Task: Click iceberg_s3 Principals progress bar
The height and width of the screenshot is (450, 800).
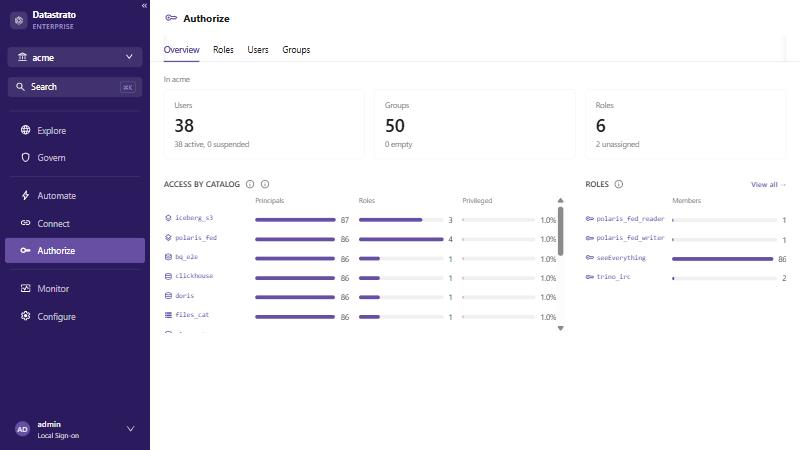Action: tap(295, 220)
